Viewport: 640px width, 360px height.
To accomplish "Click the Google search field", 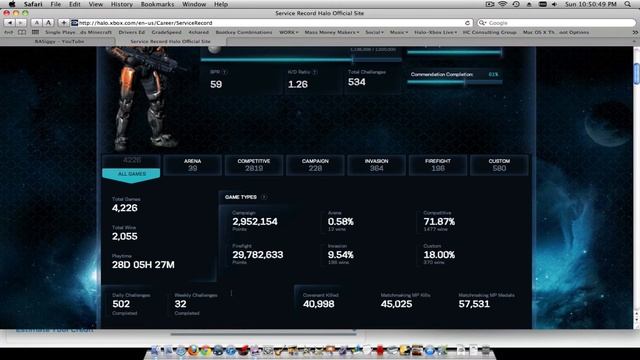I will 557,23.
